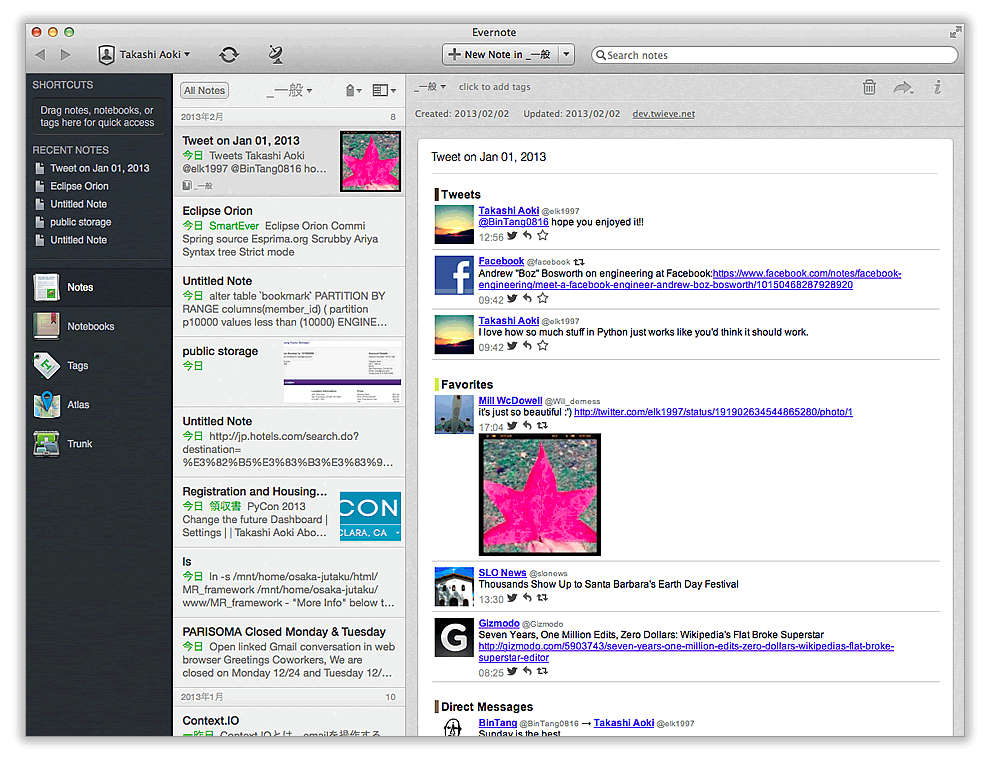Open the Takashi Aoki account menu
This screenshot has height=770, width=988.
click(144, 55)
